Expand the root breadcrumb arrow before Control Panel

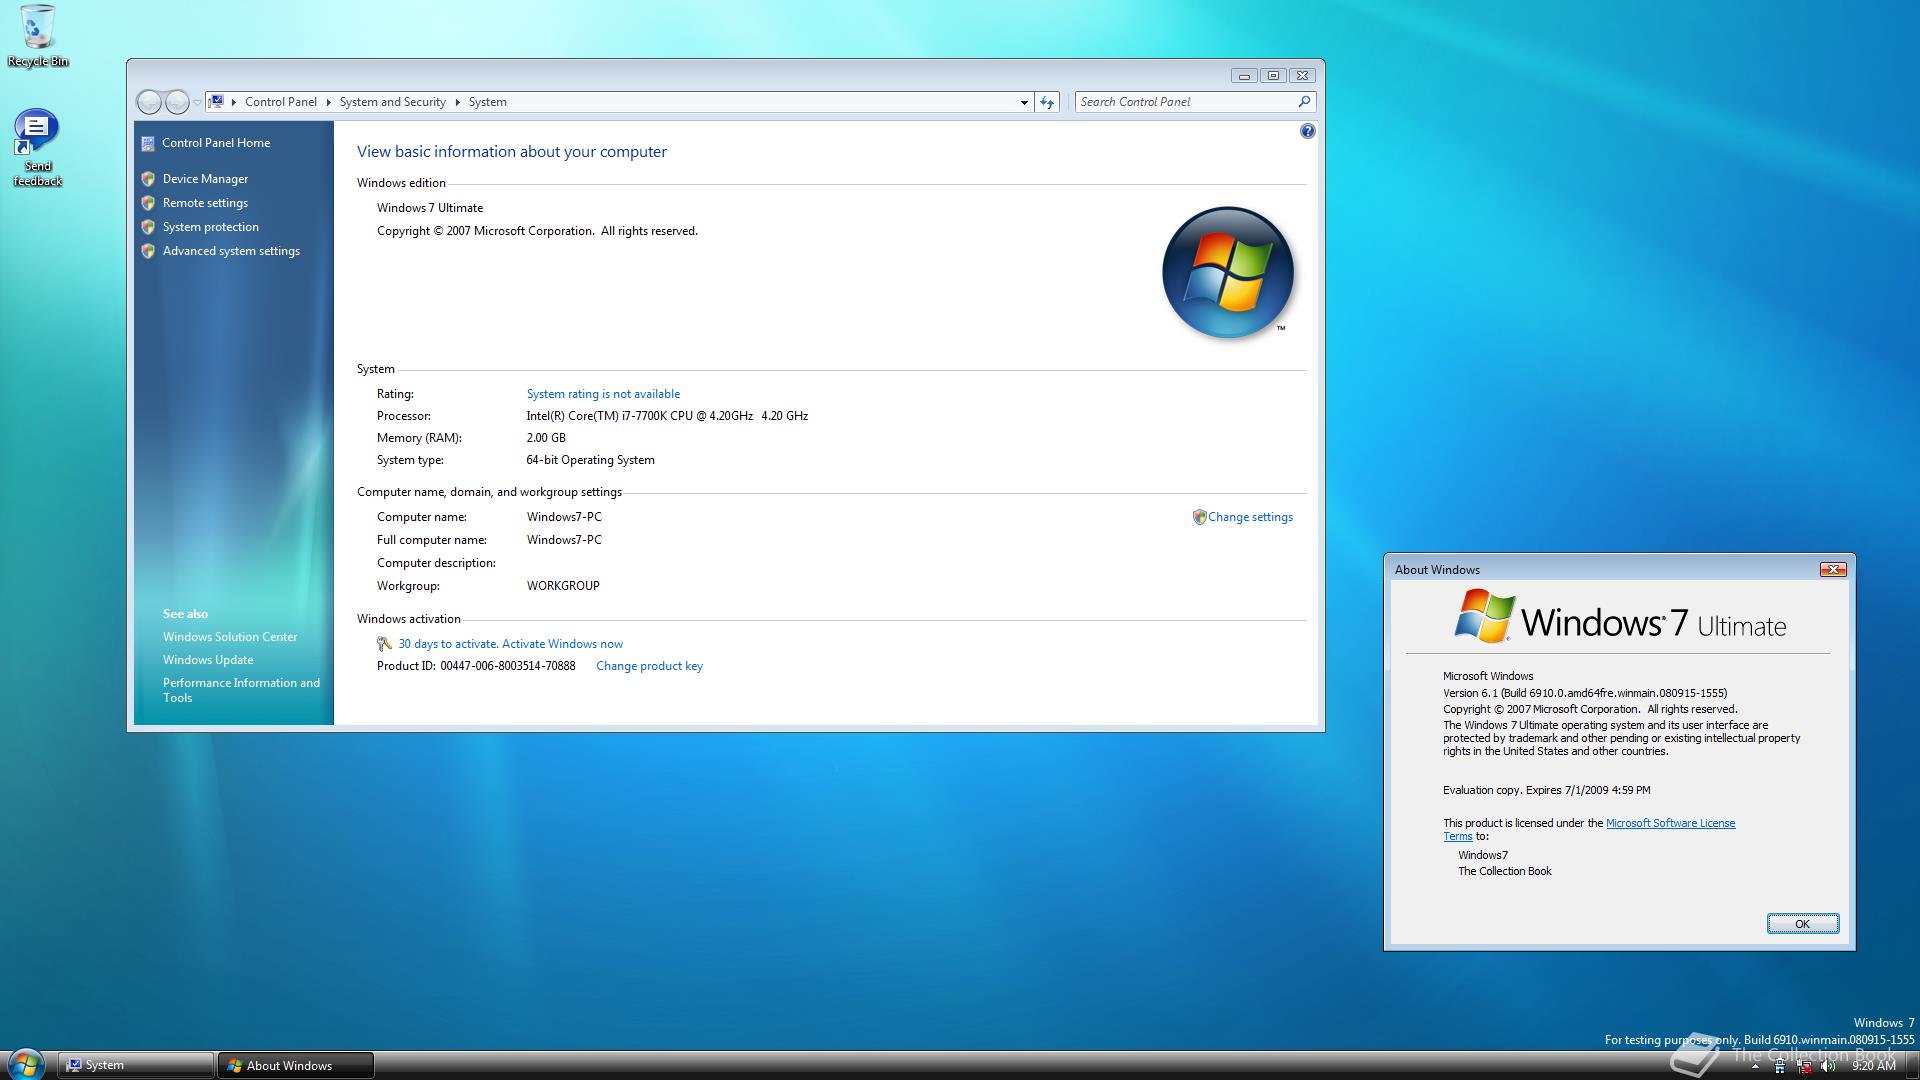coord(234,102)
